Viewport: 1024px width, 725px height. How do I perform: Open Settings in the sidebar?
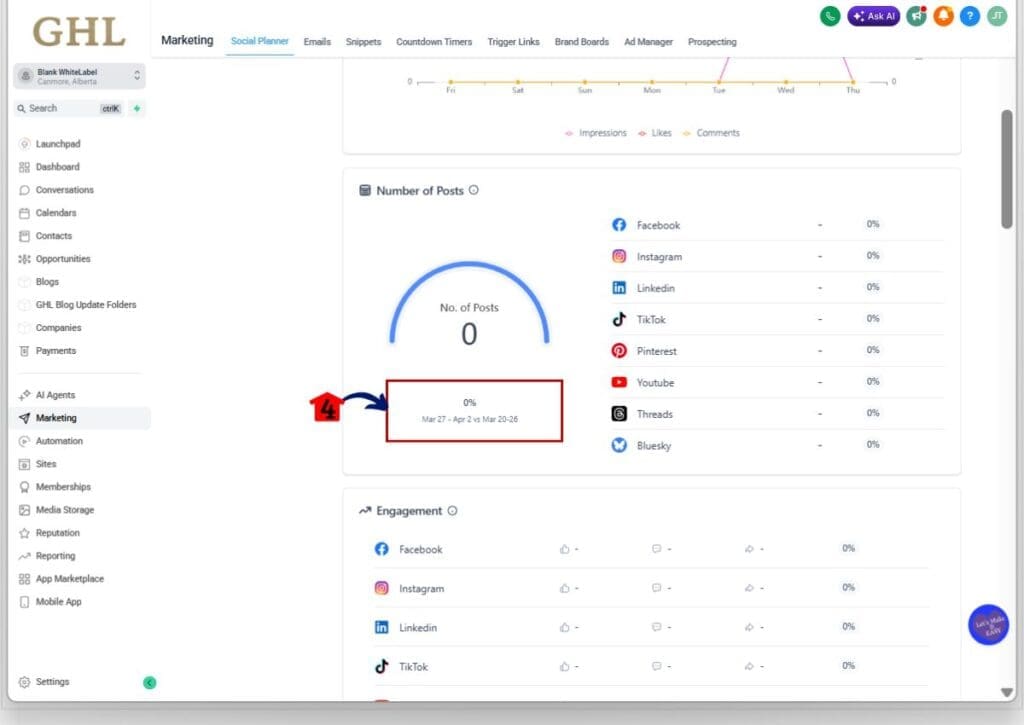pyautogui.click(x=52, y=682)
